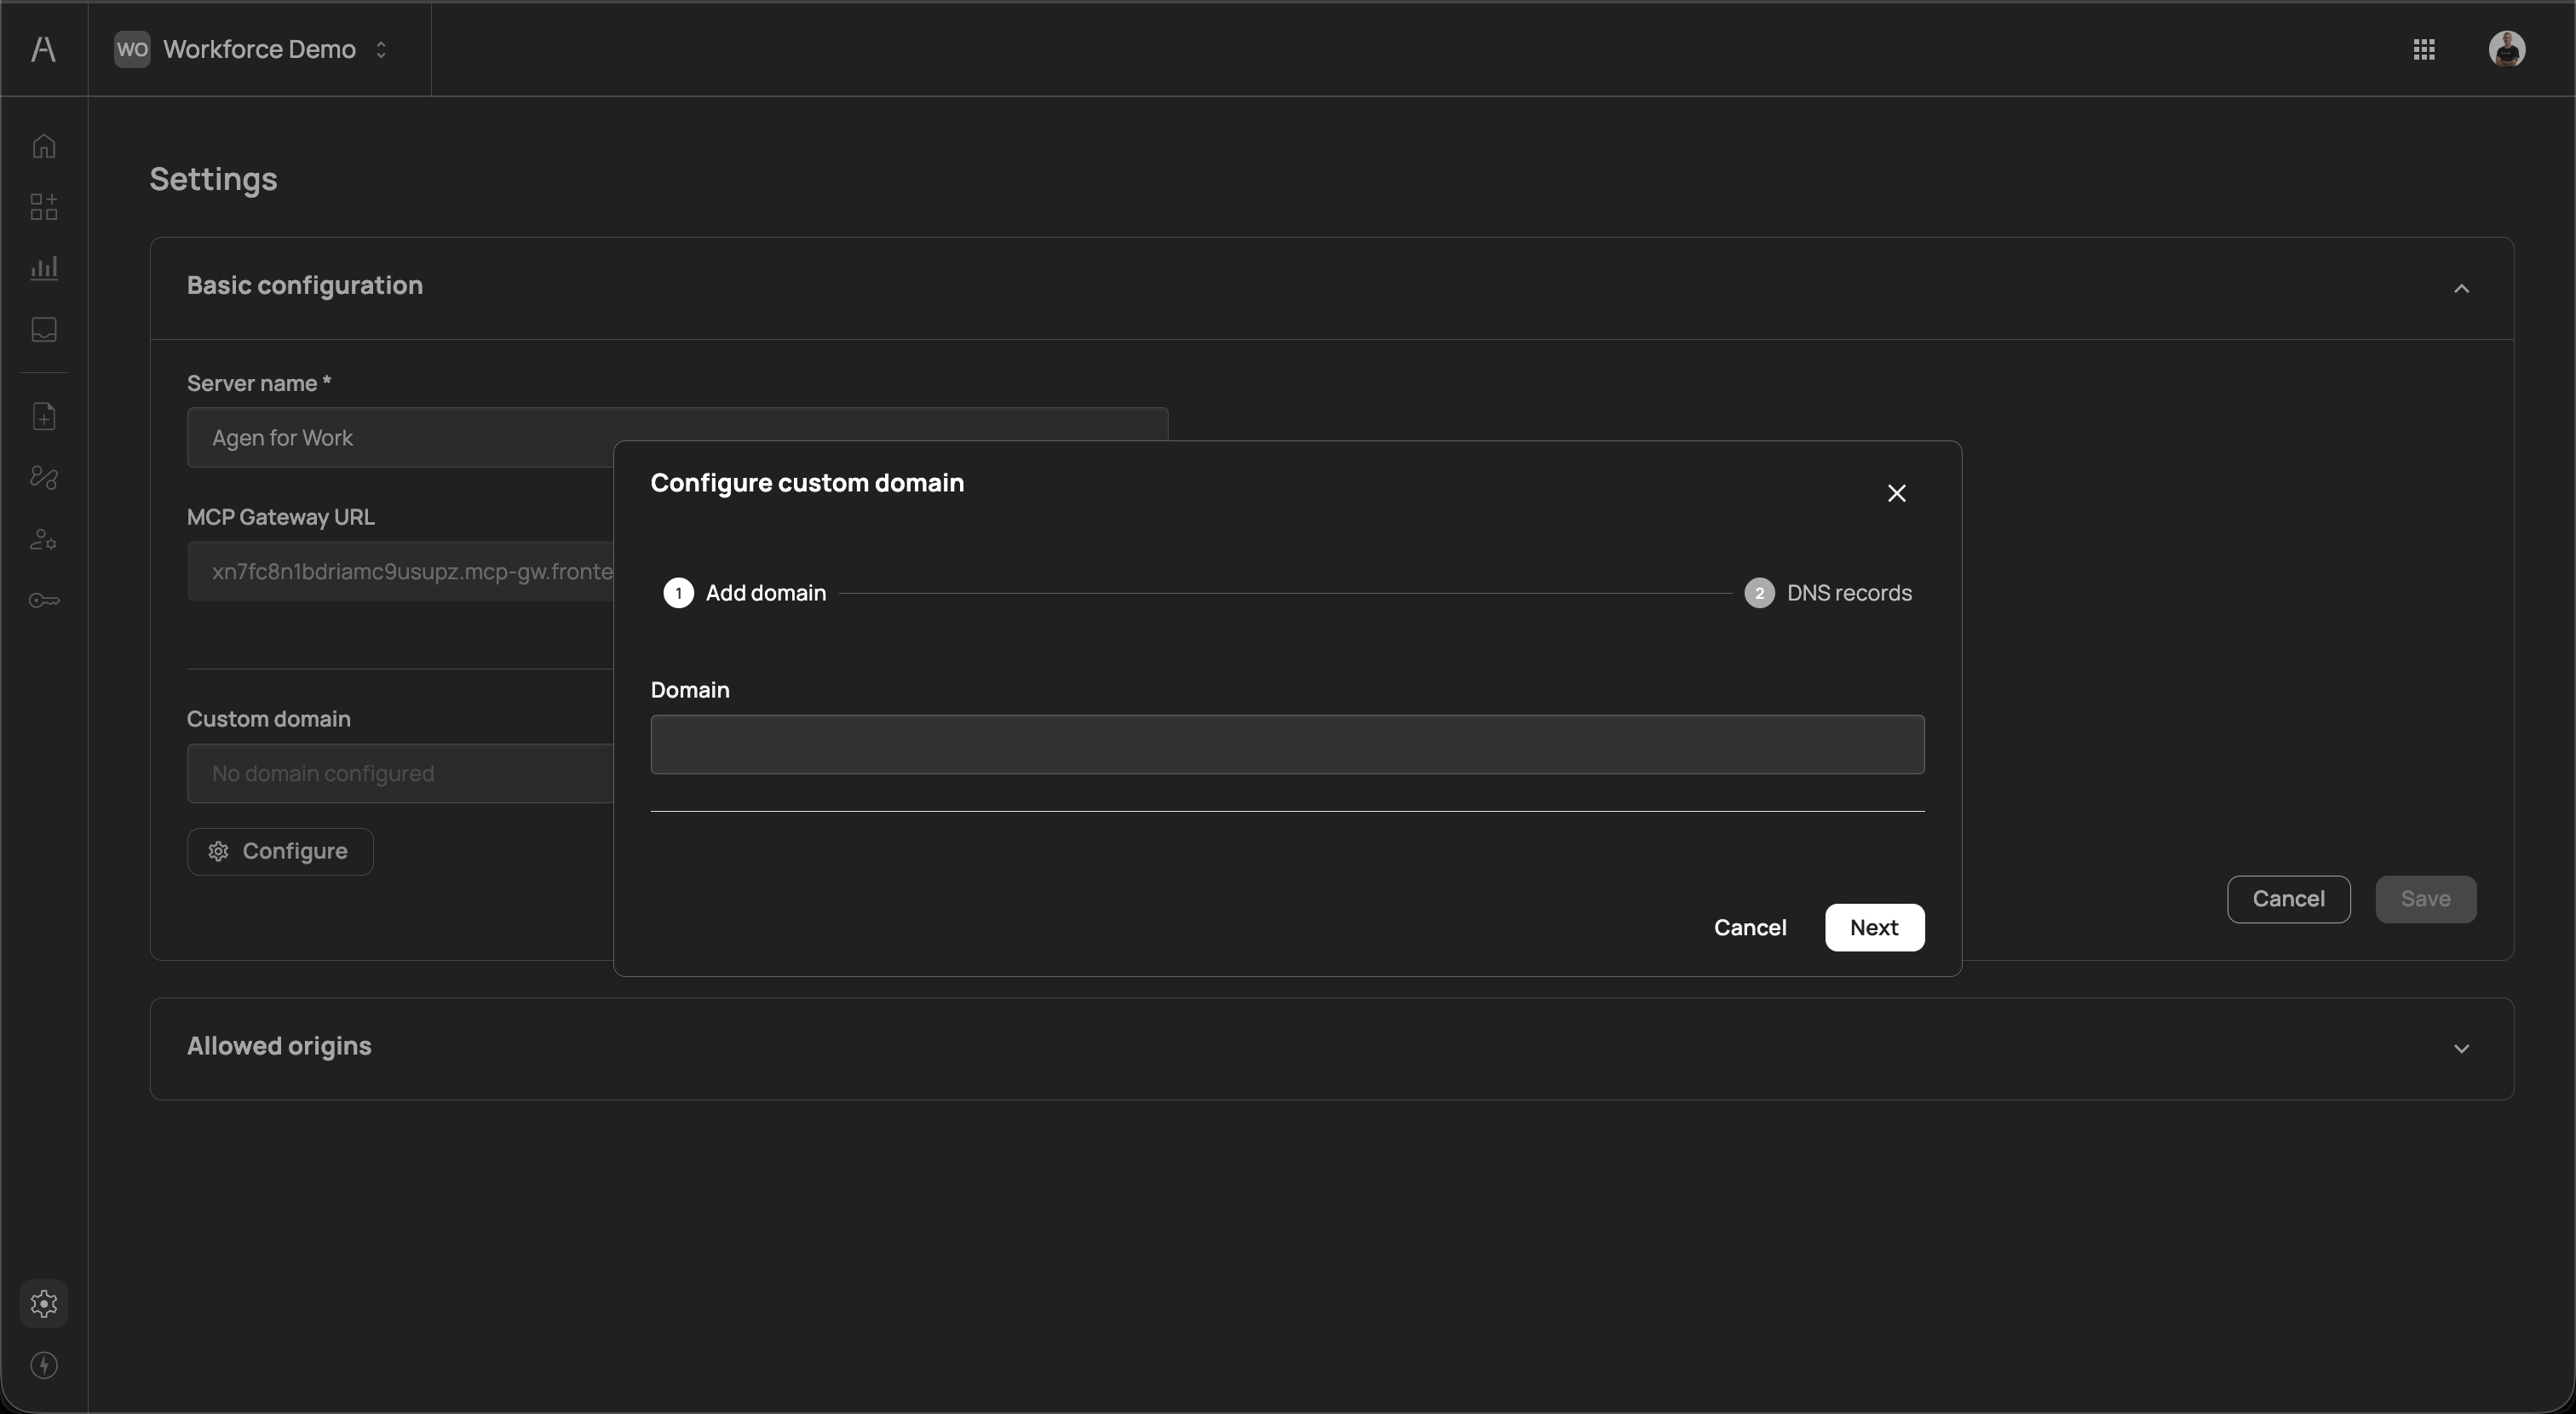Open the key credentials icon
The image size is (2576, 1414).
[x=44, y=600]
